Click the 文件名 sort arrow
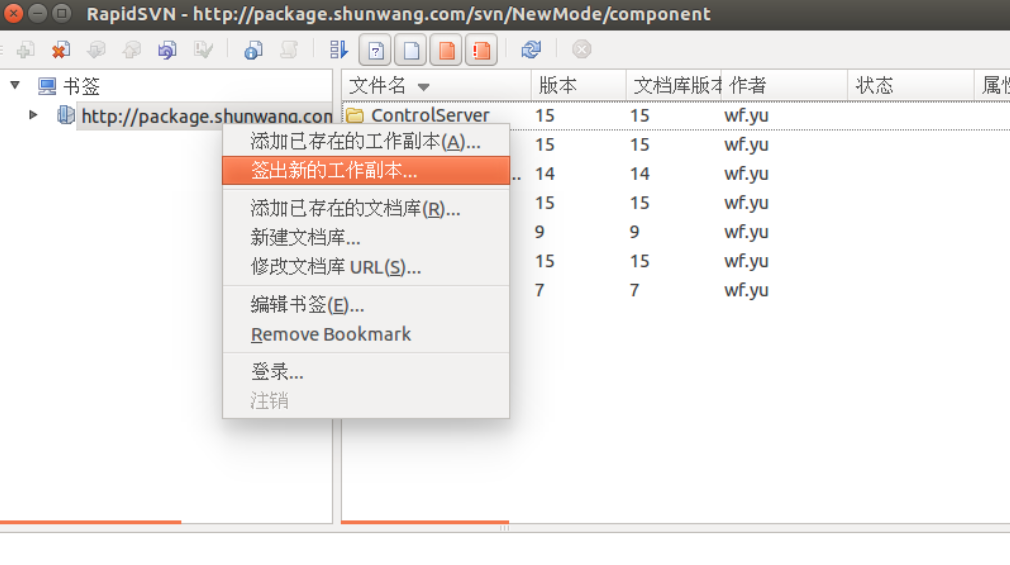 423,87
